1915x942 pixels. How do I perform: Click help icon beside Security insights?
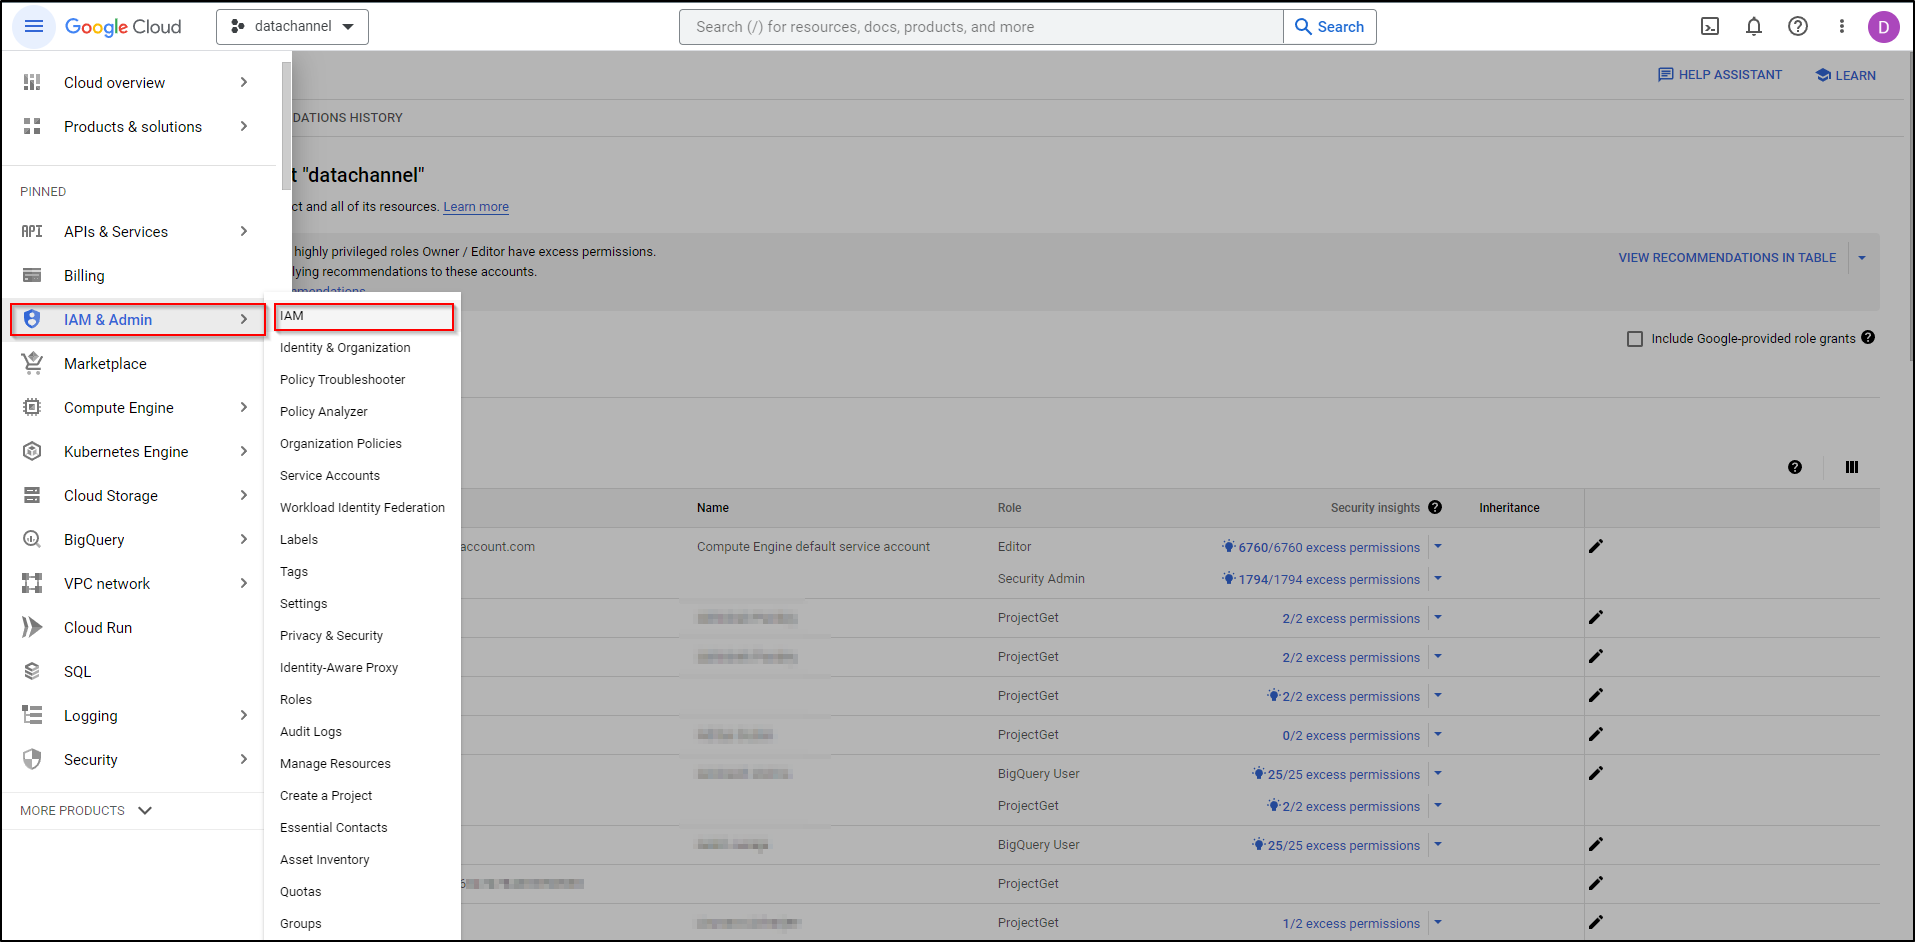1435,507
